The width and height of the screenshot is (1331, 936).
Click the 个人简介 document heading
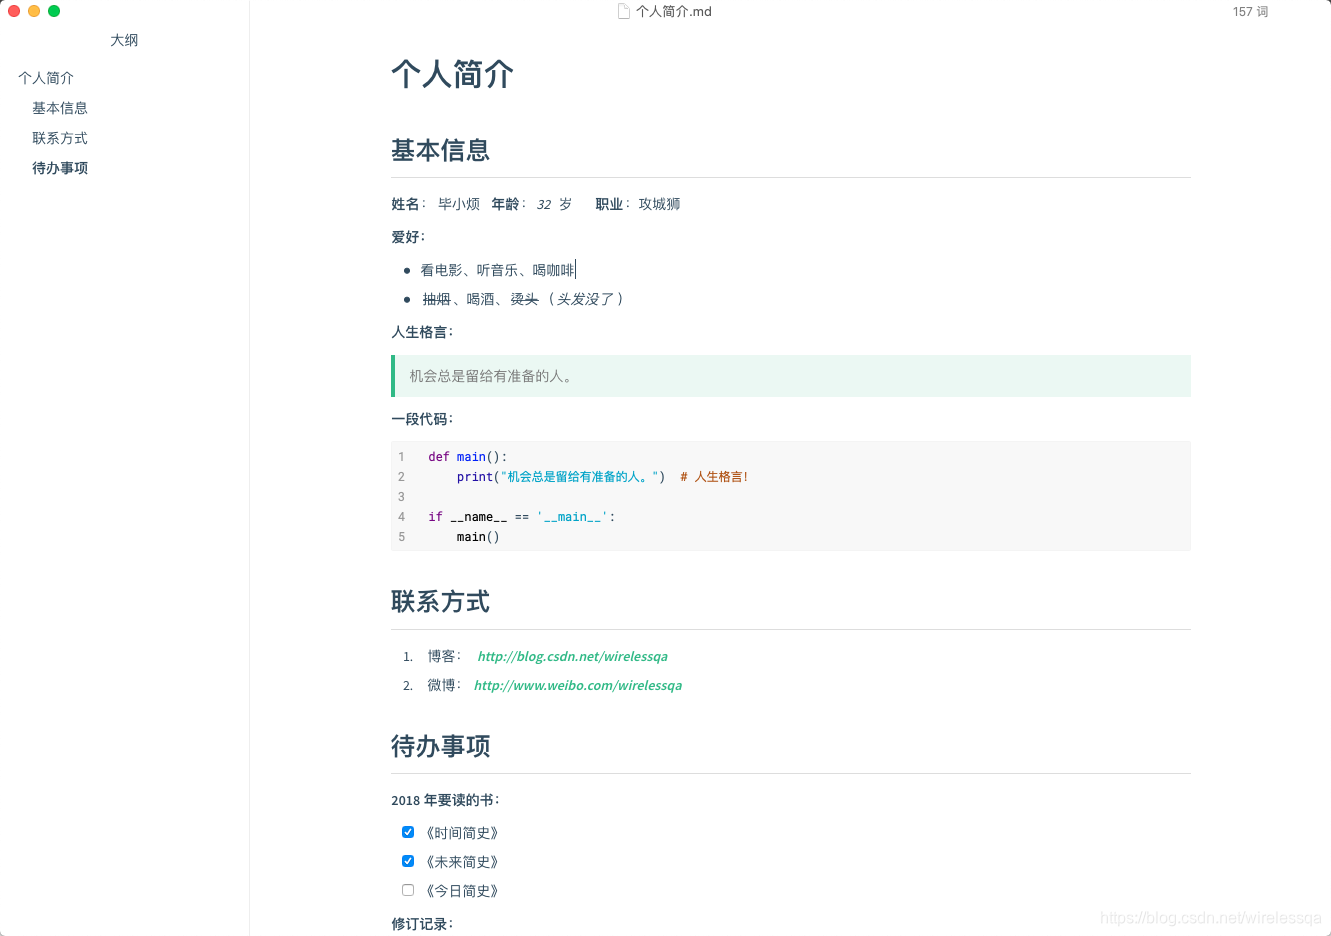click(x=451, y=74)
